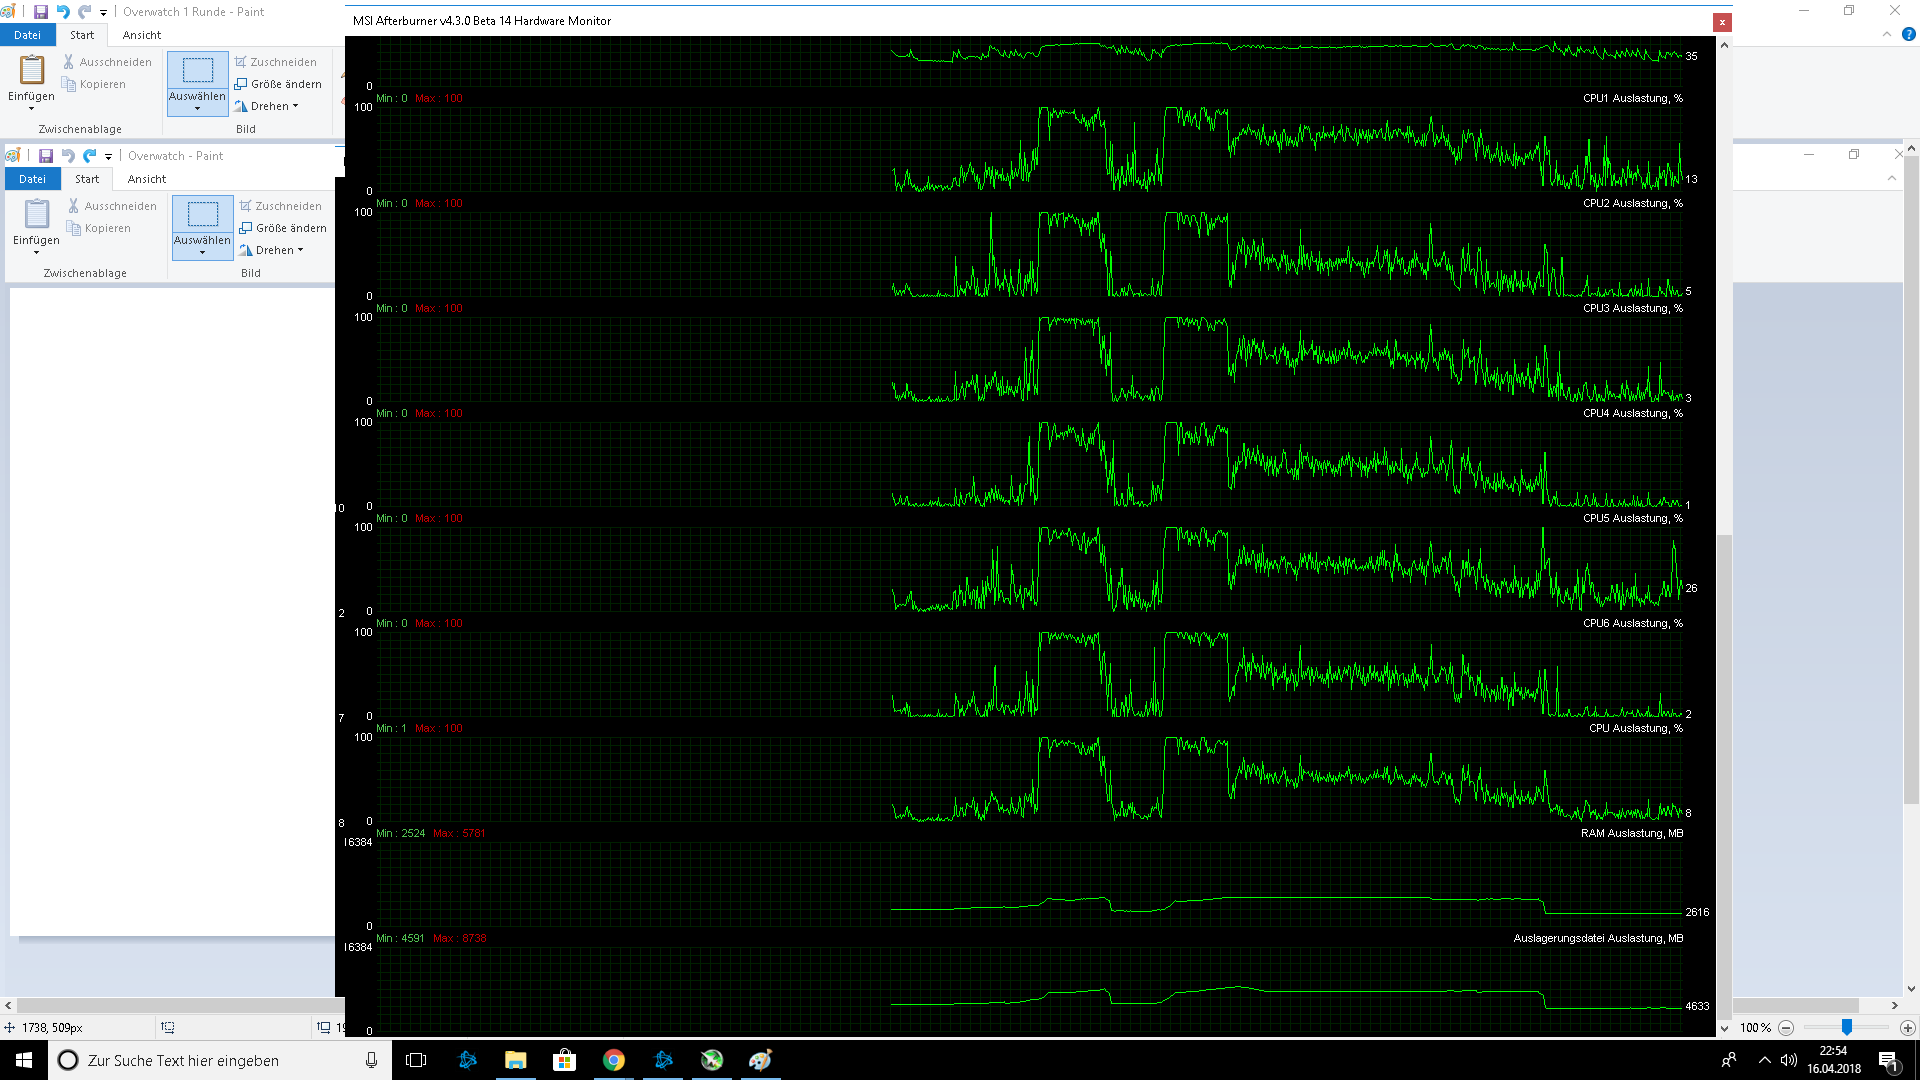Click the zoom-out minus button in Paint statusbar
This screenshot has width=1920, height=1080.
click(1786, 1028)
